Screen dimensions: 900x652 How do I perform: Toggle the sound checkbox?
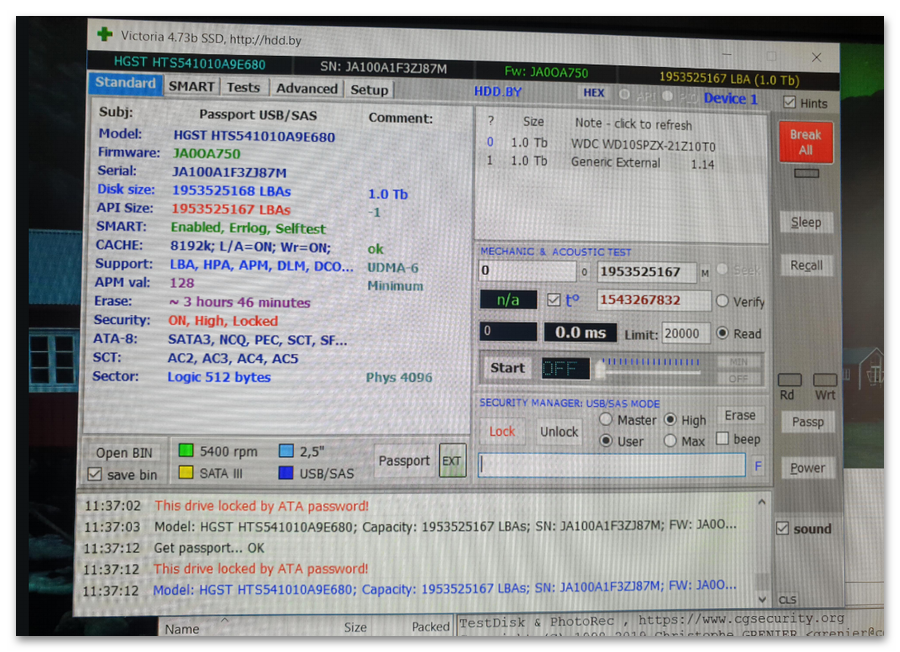click(782, 528)
